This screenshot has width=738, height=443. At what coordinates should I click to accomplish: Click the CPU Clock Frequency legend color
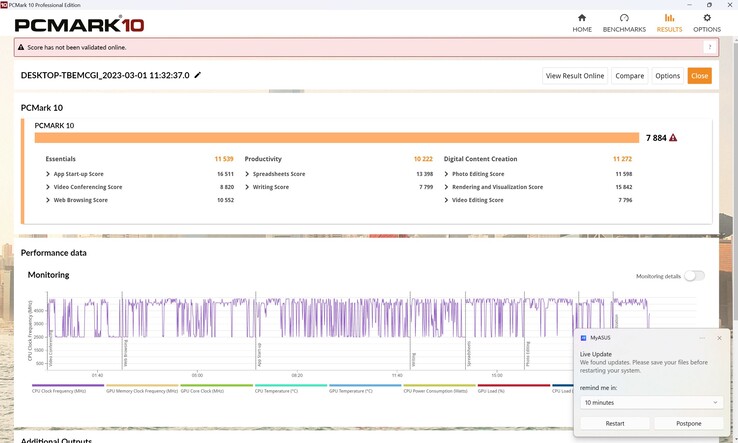pos(68,385)
